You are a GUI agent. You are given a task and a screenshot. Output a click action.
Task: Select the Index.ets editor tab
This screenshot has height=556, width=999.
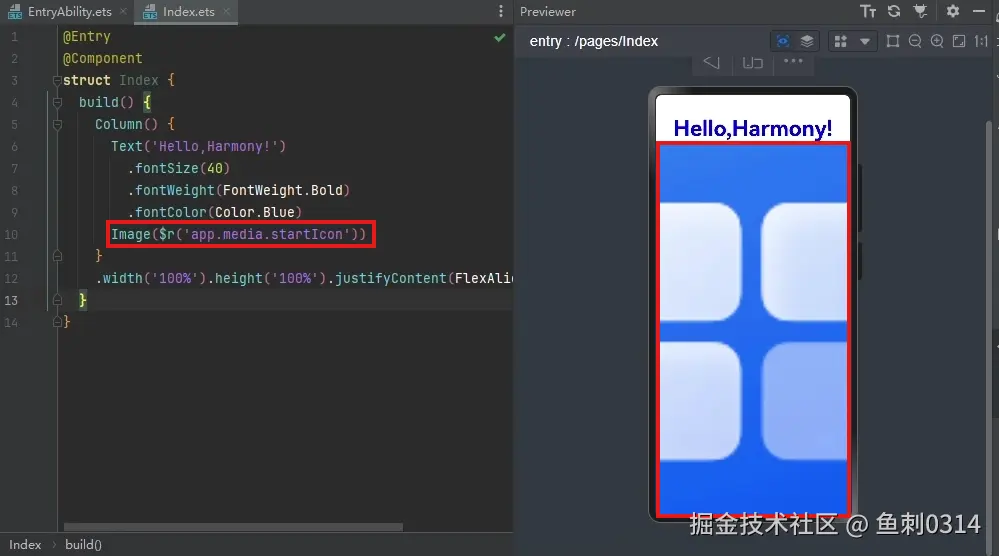(x=188, y=11)
